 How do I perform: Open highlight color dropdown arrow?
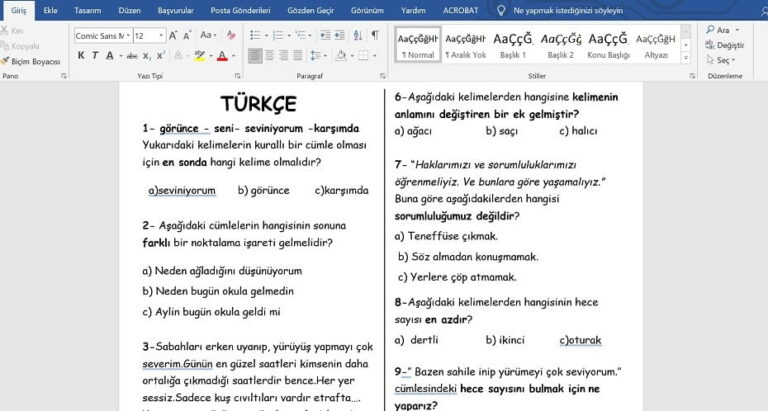[x=211, y=56]
